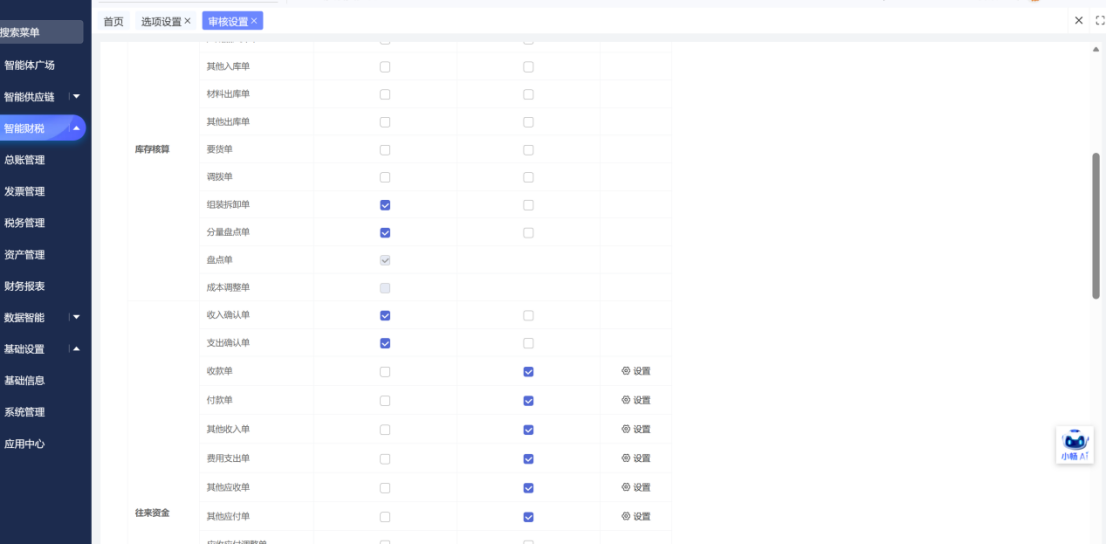Switch to the 首页 tab
This screenshot has height=544, width=1107.
click(x=113, y=21)
